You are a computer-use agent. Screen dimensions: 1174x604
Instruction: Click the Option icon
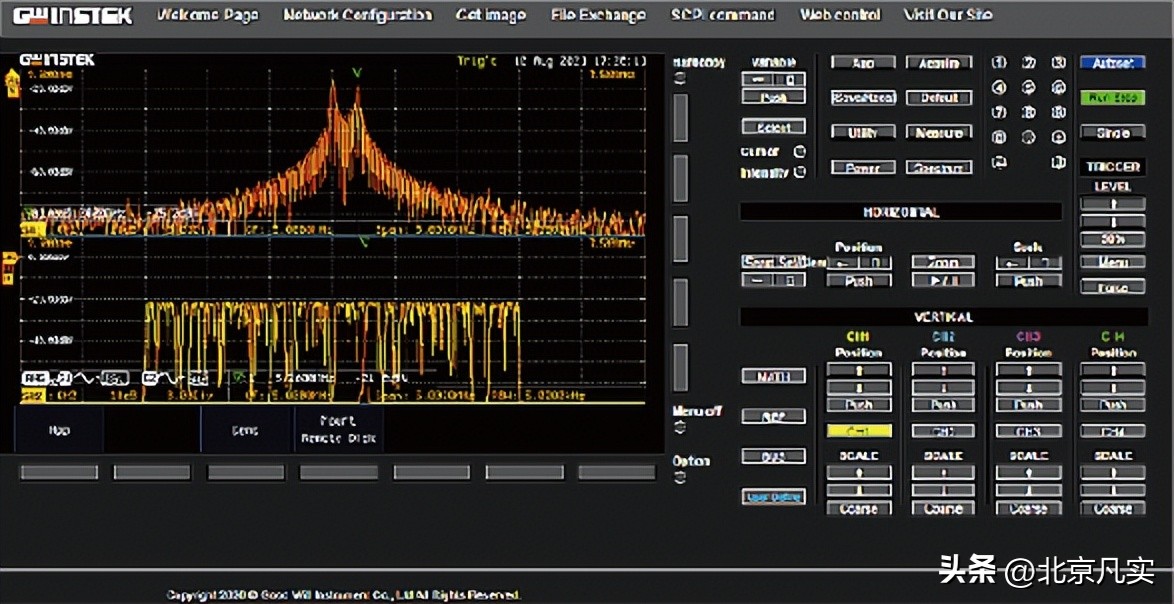(681, 477)
